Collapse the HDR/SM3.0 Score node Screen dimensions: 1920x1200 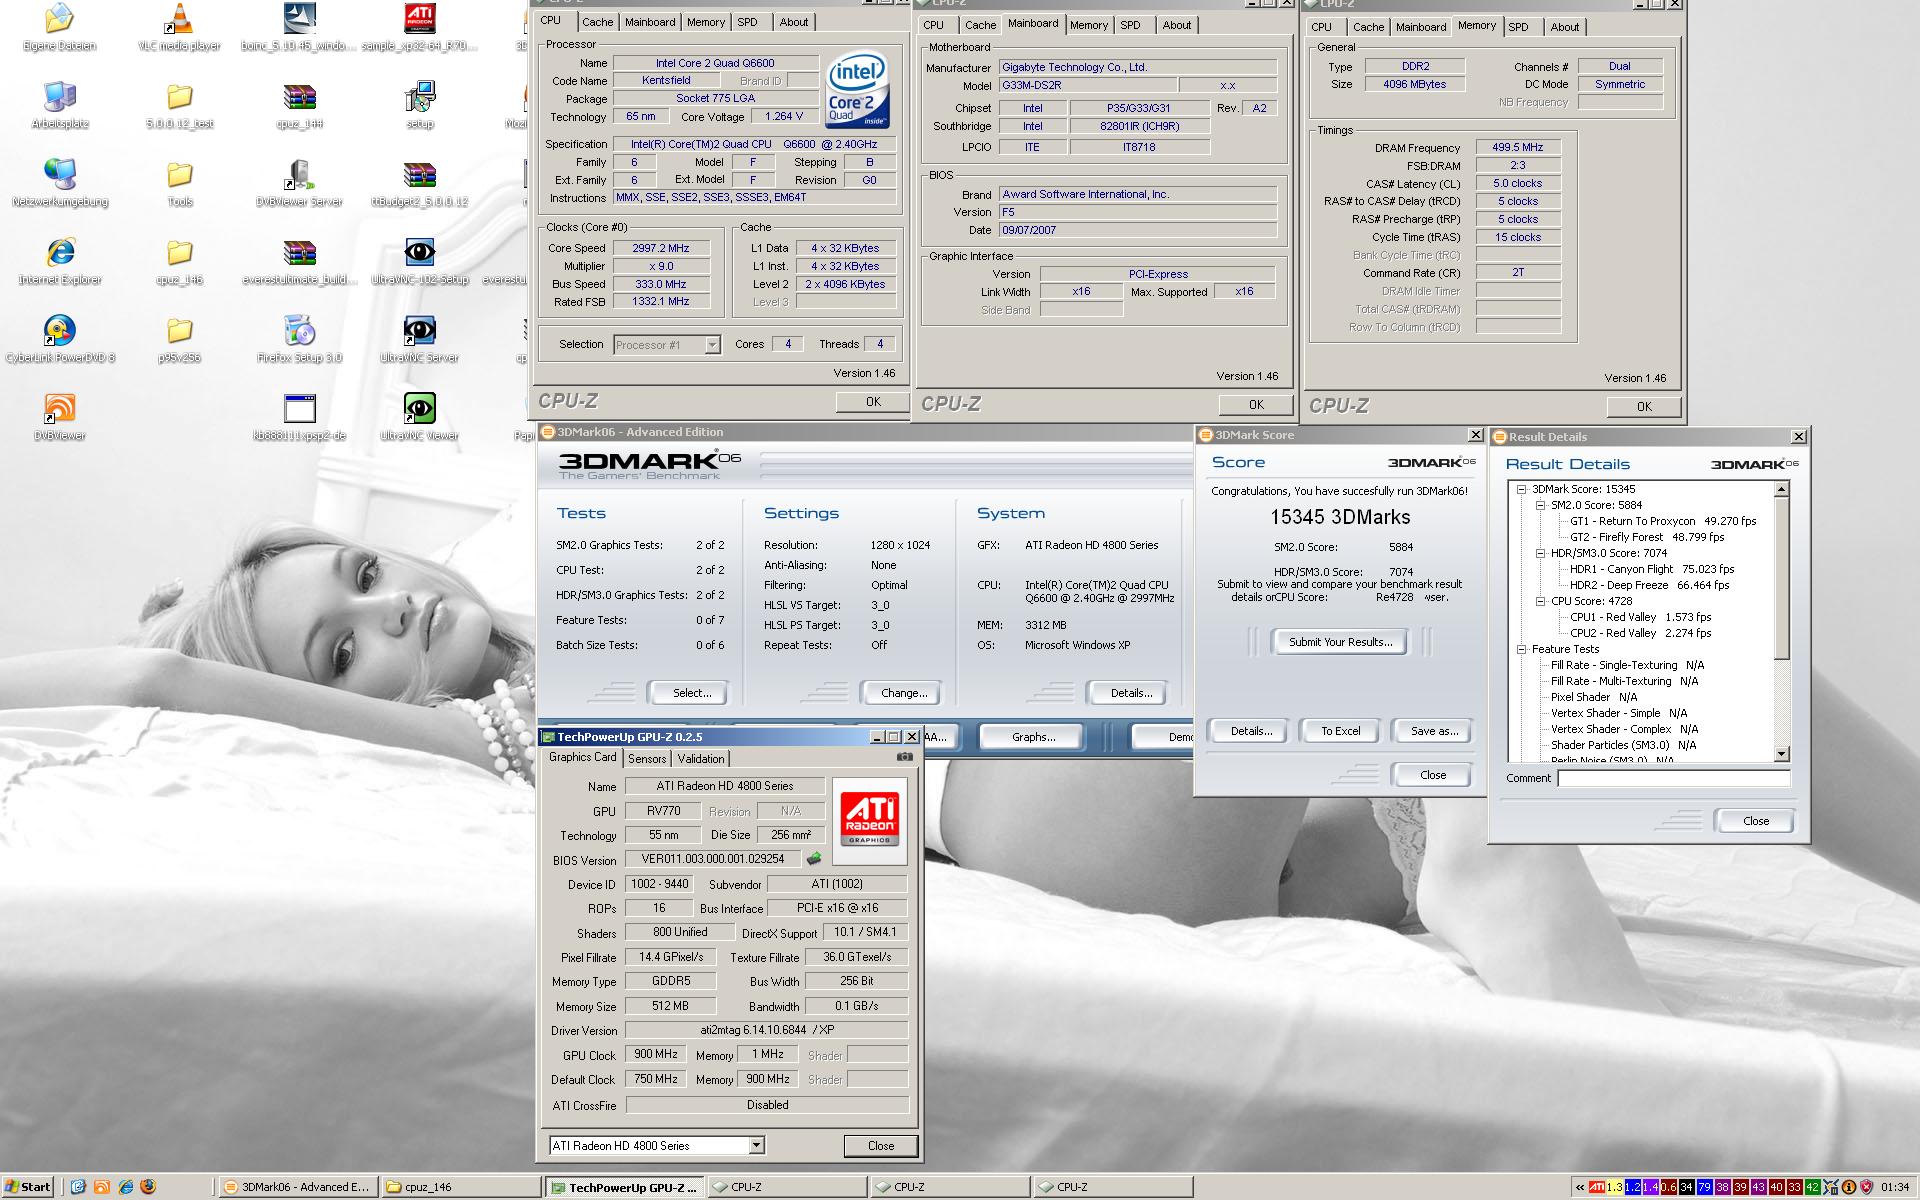1541,553
